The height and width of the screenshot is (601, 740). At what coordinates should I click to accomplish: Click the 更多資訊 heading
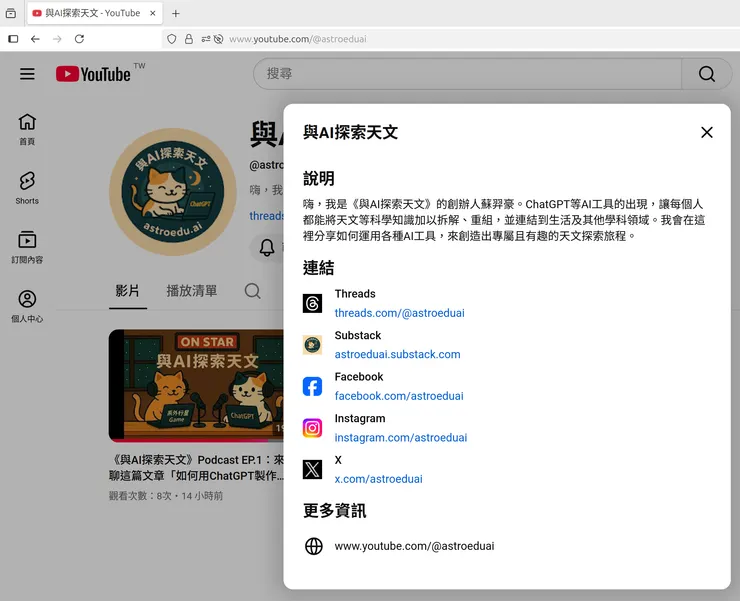click(335, 510)
